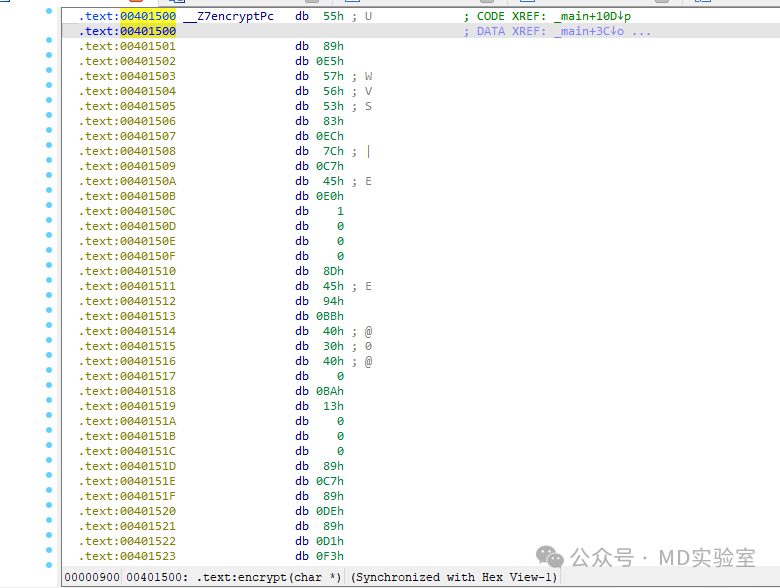Click the address .text:0040150C
Screen dimensions: 780x588
127,211
